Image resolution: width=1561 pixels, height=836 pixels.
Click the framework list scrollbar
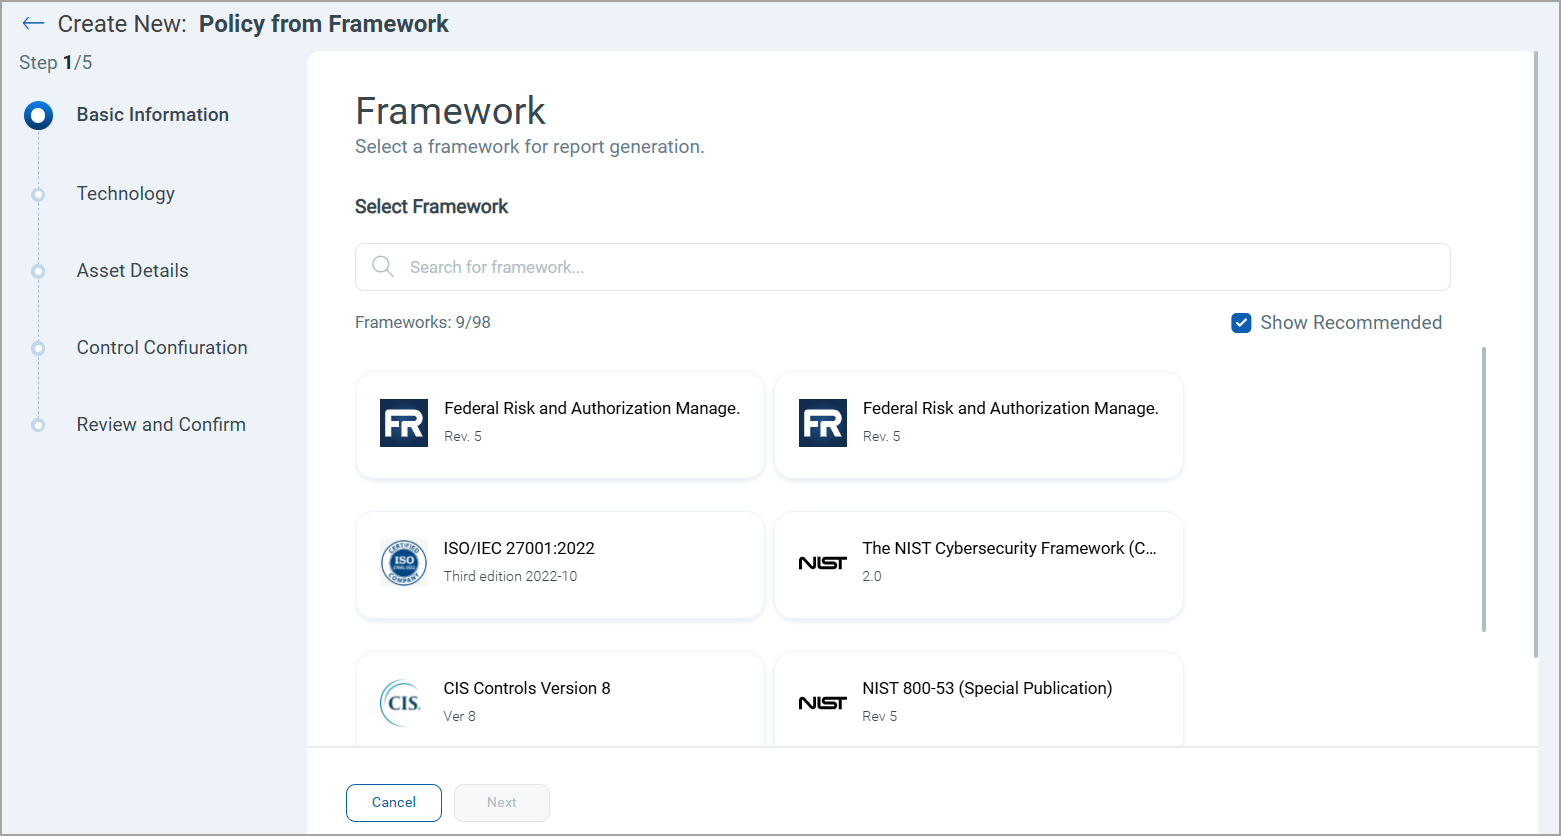(x=1483, y=490)
